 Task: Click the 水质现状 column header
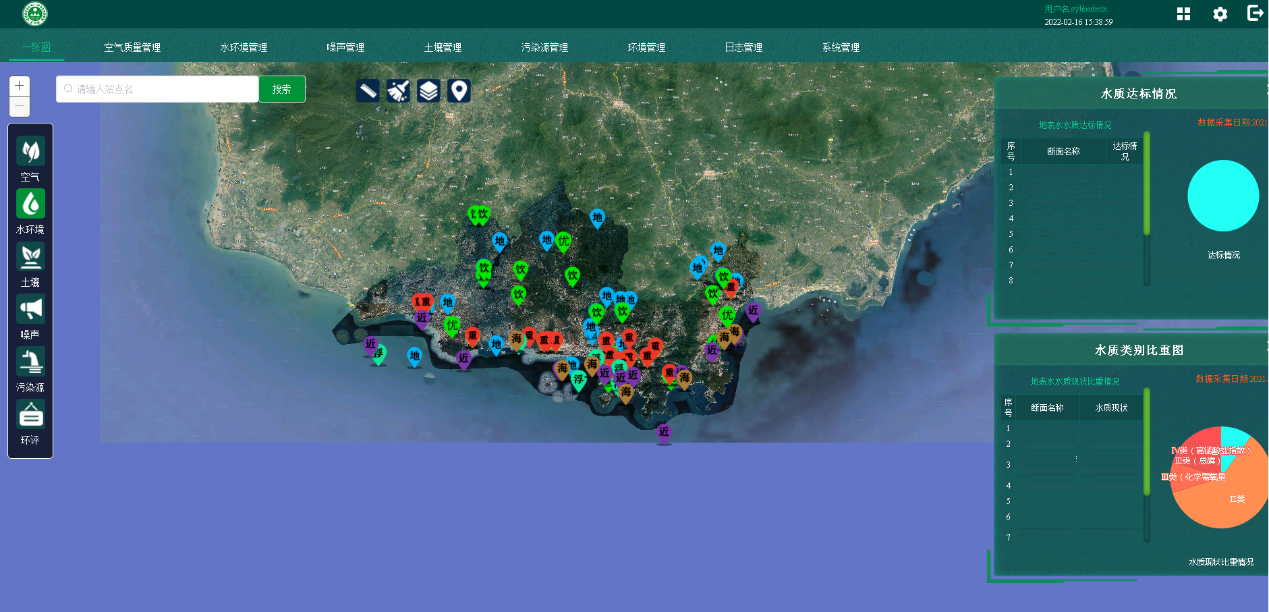[x=1111, y=407]
